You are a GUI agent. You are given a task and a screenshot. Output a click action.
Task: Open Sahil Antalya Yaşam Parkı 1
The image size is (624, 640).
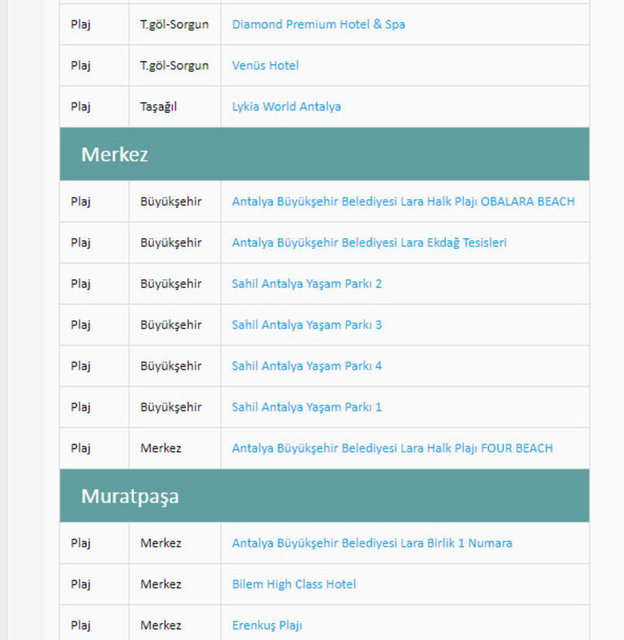pos(306,407)
